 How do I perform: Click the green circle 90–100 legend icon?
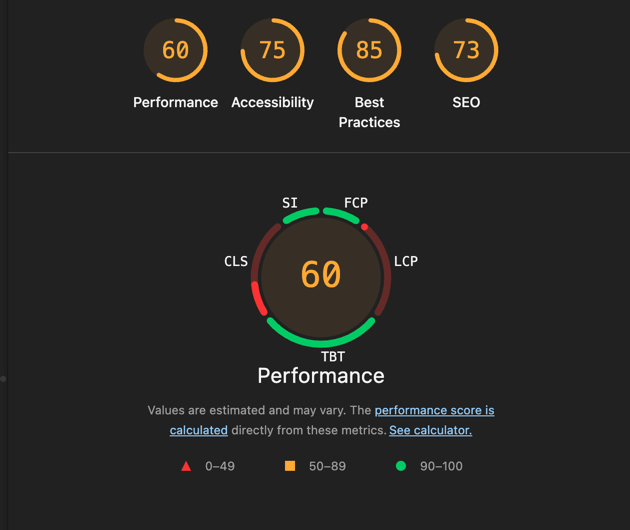pyautogui.click(x=401, y=466)
